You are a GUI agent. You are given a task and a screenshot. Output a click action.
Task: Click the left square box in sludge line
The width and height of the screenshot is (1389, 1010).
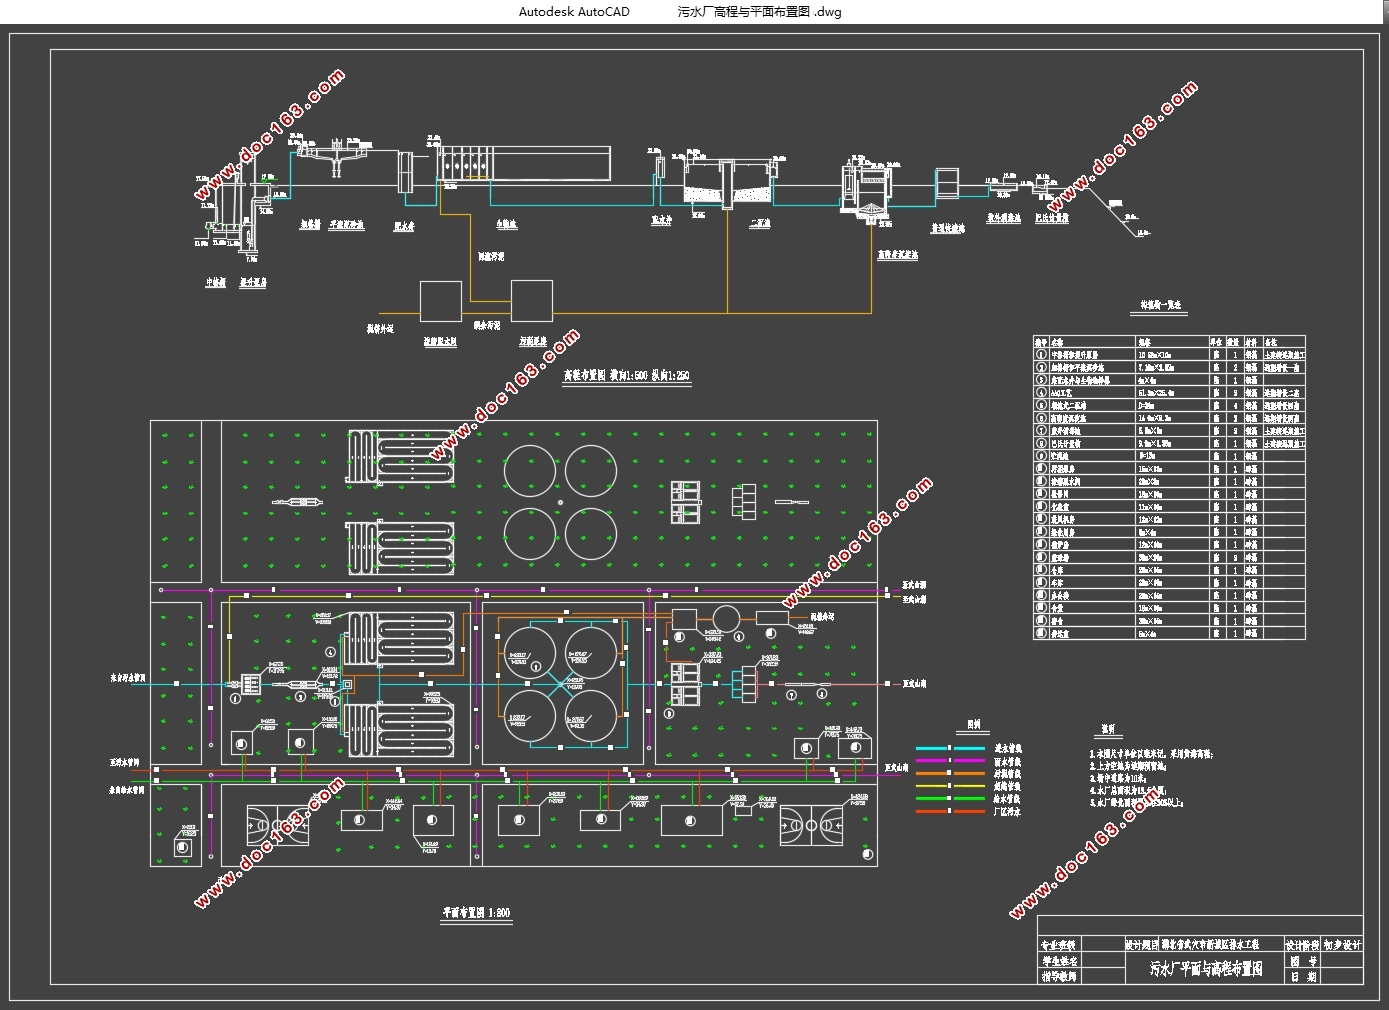point(440,302)
